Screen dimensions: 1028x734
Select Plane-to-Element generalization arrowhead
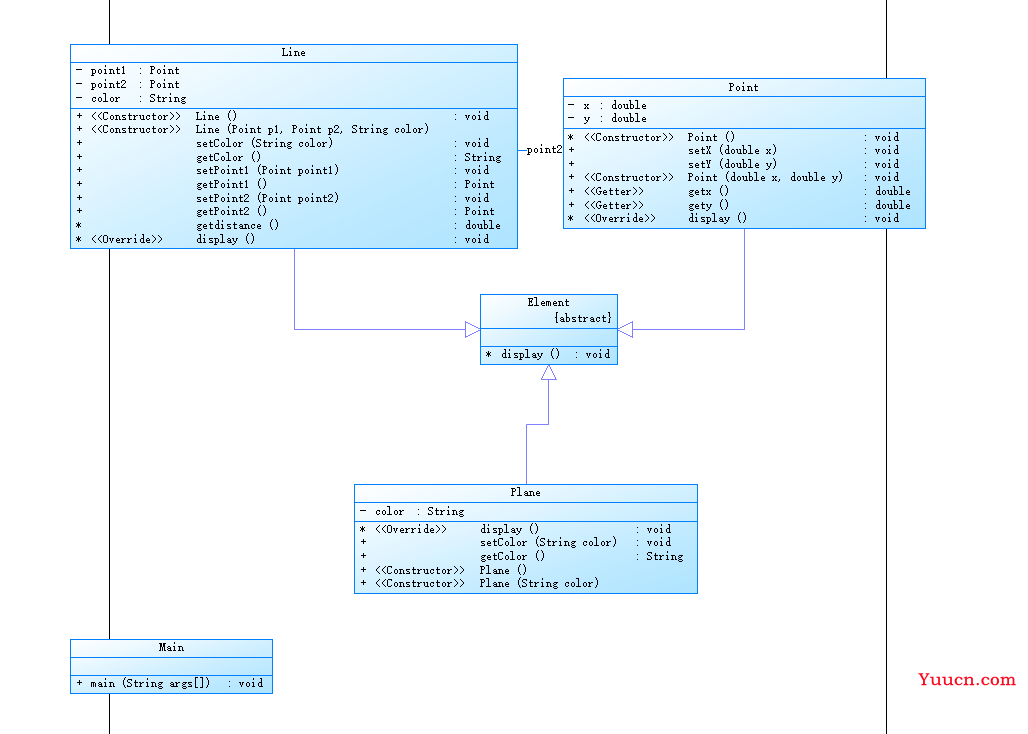tap(549, 373)
